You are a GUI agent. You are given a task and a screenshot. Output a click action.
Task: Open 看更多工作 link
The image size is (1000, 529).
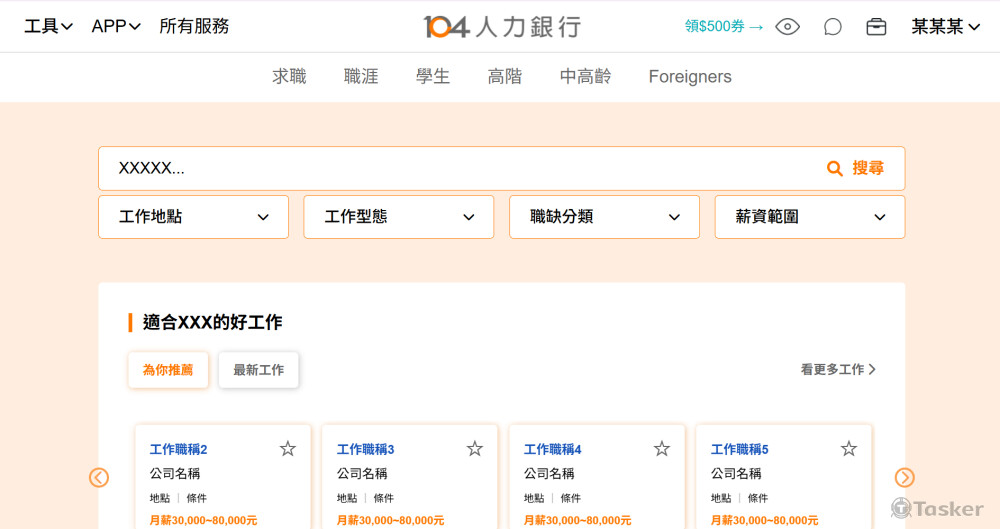838,370
